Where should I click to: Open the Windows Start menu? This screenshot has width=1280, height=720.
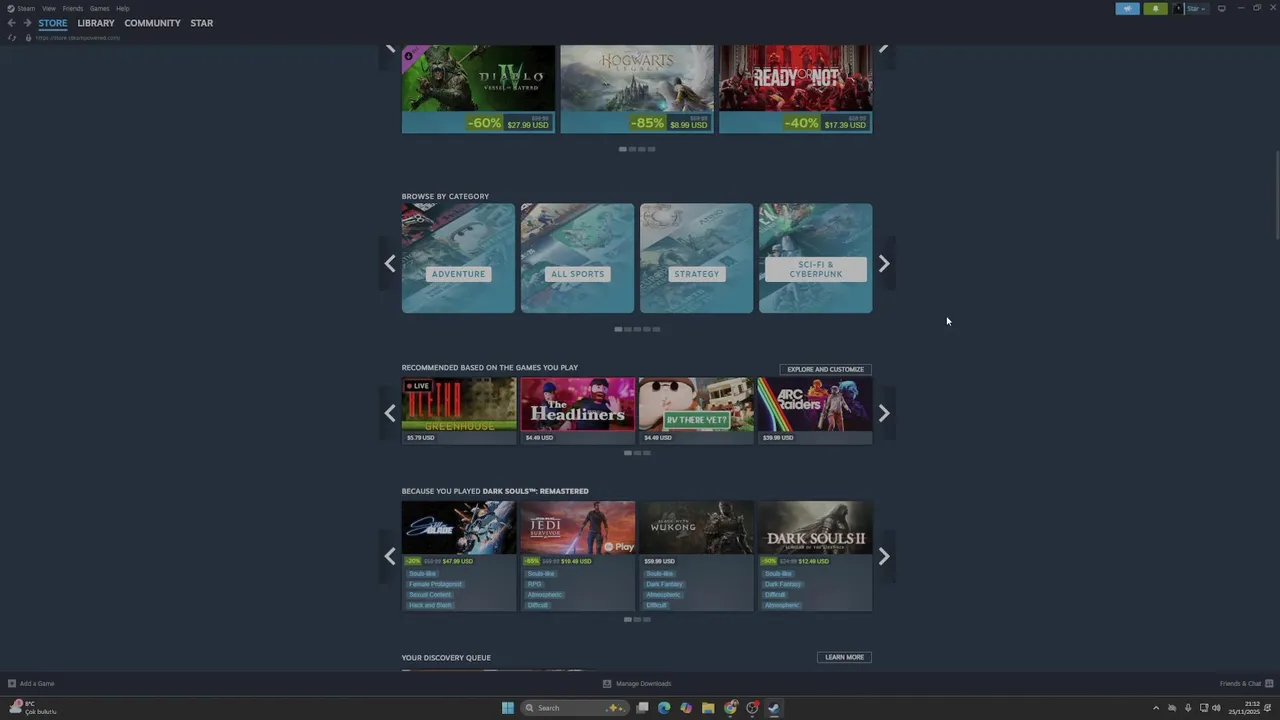[508, 708]
